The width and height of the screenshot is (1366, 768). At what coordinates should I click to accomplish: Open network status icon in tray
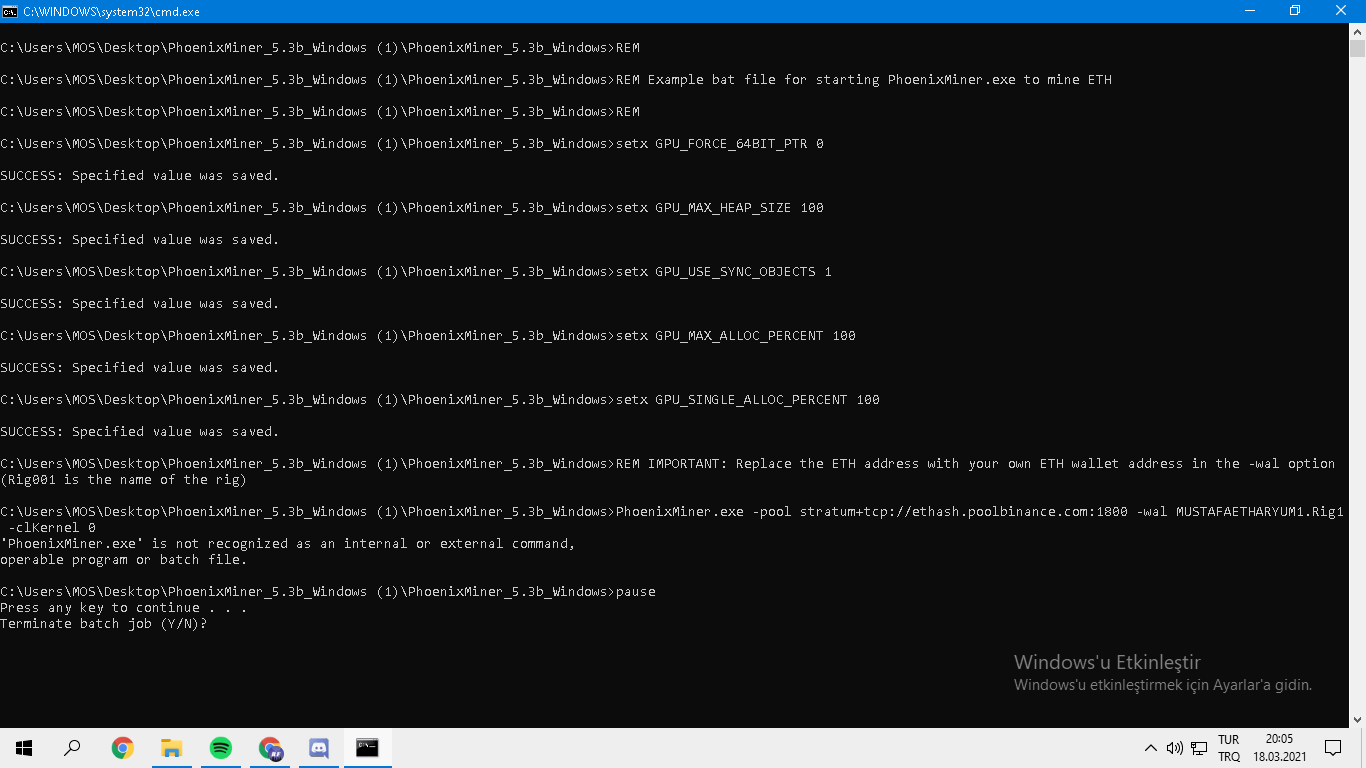click(1199, 748)
